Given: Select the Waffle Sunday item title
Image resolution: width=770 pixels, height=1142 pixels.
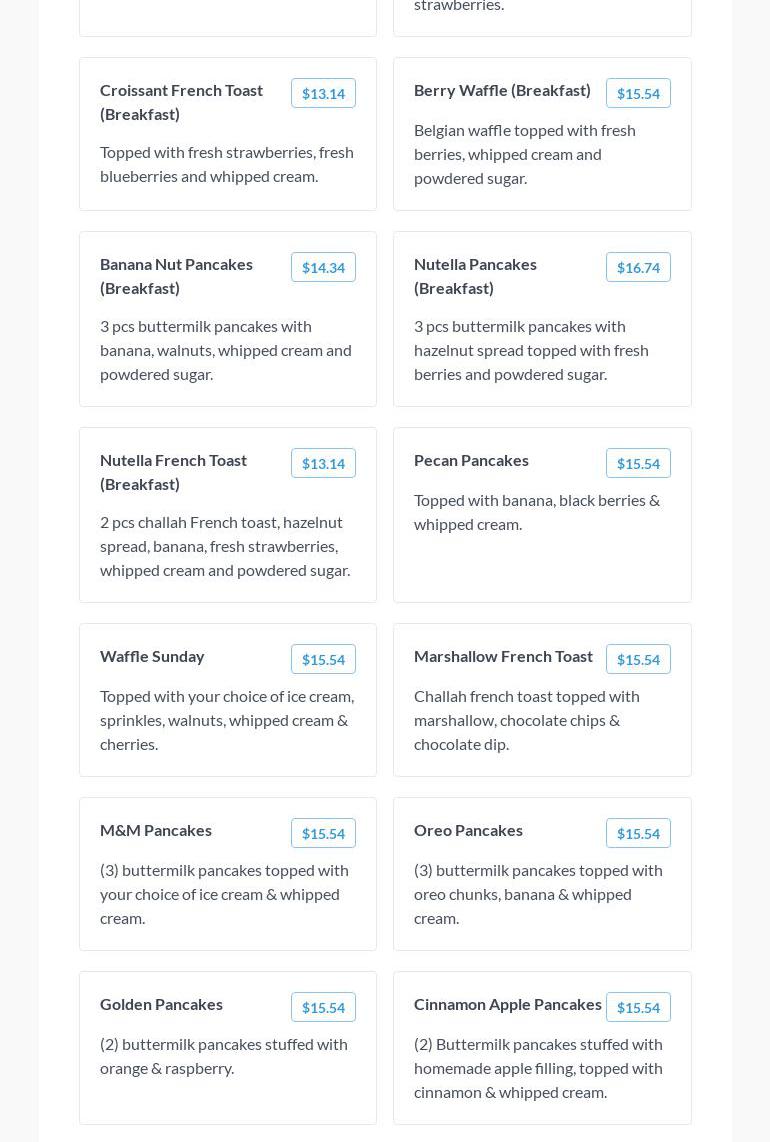Looking at the screenshot, I should 152,656.
